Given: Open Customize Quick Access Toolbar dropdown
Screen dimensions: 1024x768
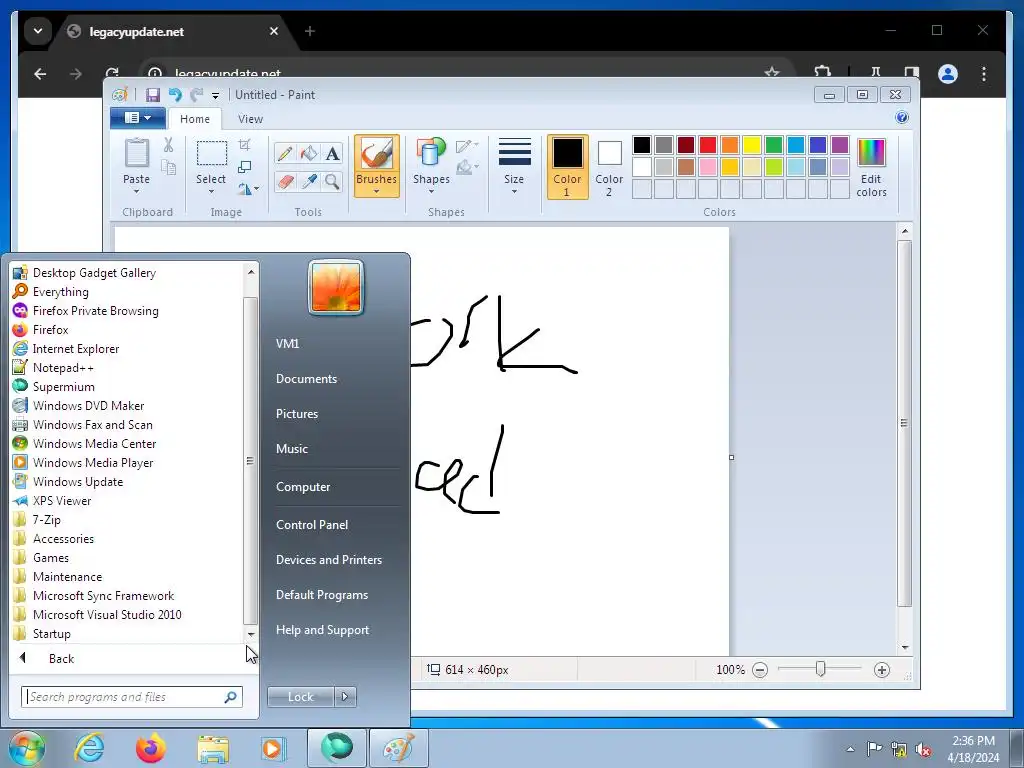Looking at the screenshot, I should [215, 96].
